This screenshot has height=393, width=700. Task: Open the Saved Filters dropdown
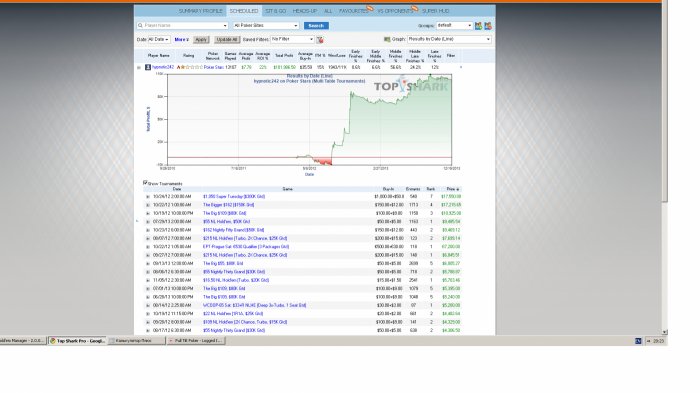pyautogui.click(x=292, y=39)
